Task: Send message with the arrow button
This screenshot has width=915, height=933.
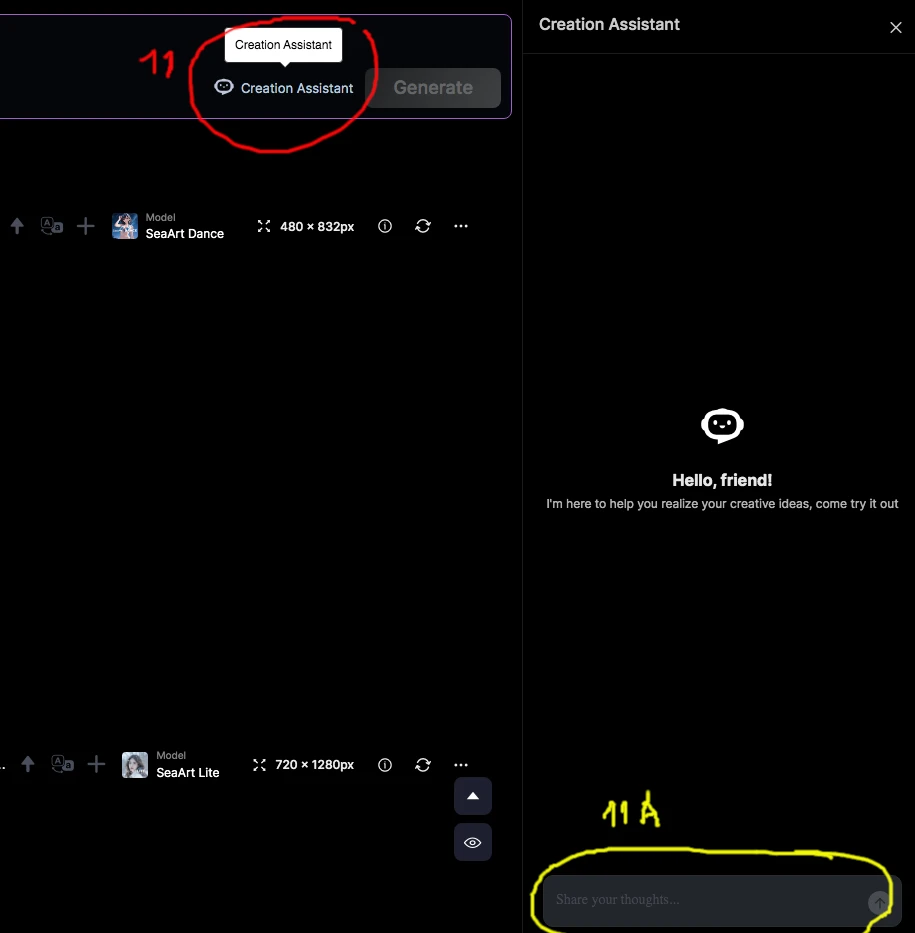Action: pyautogui.click(x=879, y=903)
